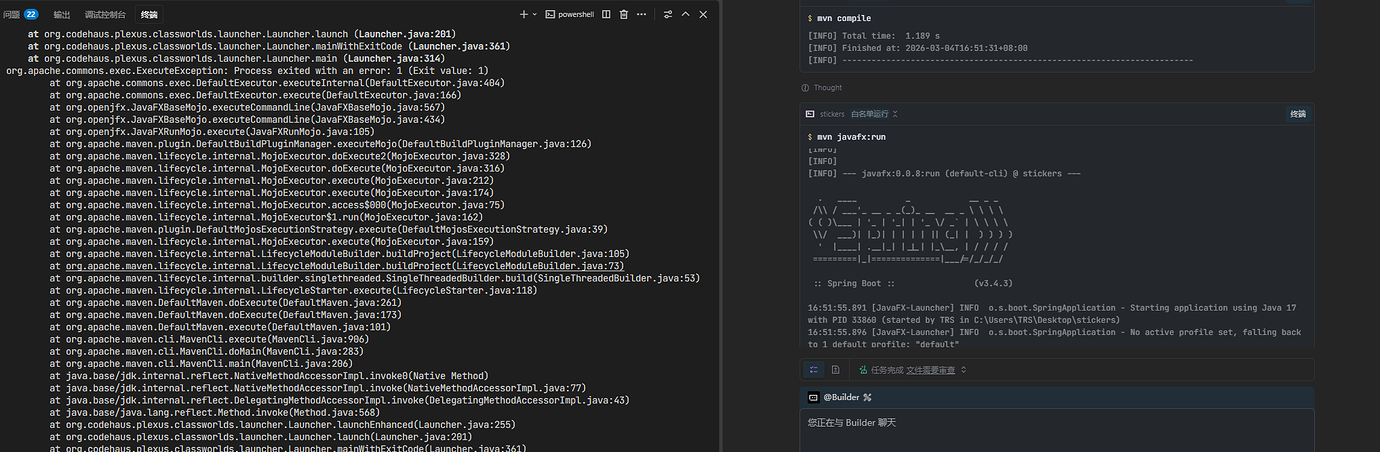The width and height of the screenshot is (1380, 452).
Task: Open the panel settings sliders icon
Action: (x=668, y=15)
